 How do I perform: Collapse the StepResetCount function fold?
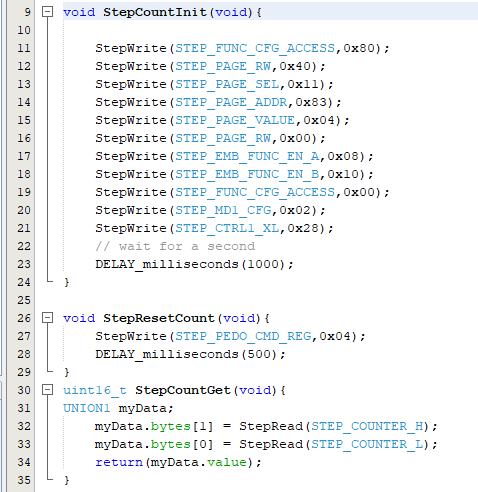coord(47,318)
